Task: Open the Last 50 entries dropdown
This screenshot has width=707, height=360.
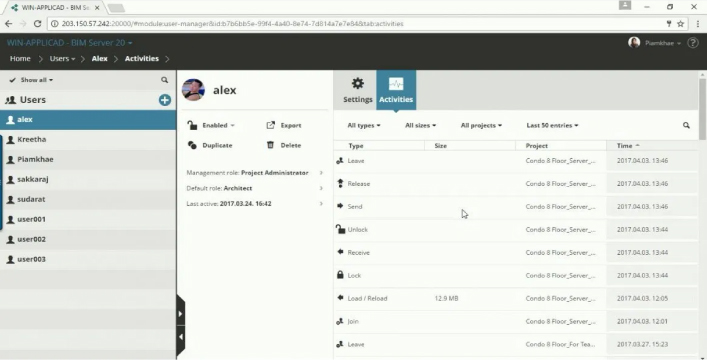Action: (552, 125)
